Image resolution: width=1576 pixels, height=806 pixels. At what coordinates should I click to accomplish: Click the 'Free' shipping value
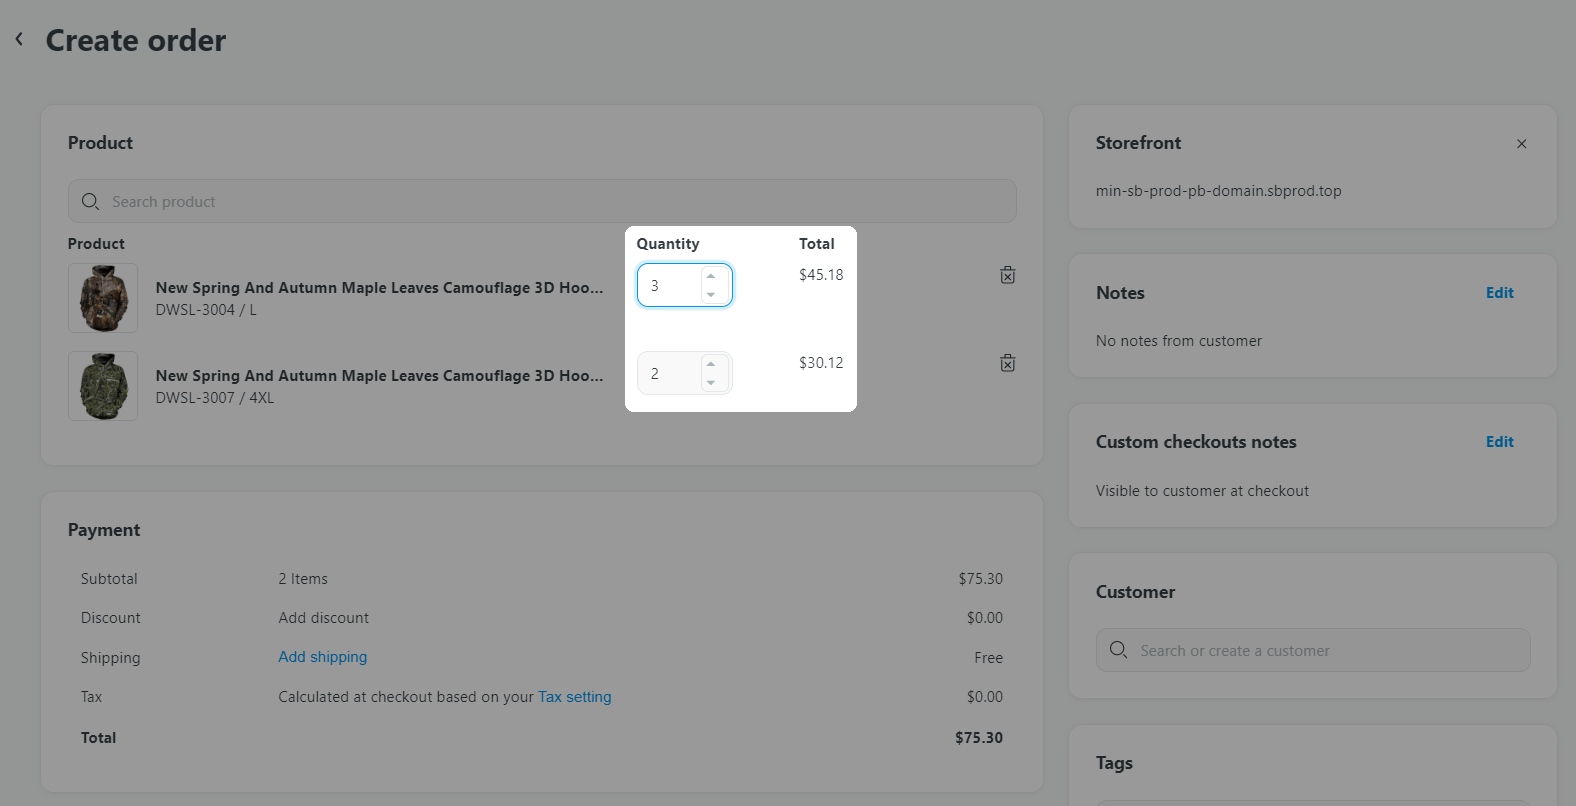[x=989, y=658]
